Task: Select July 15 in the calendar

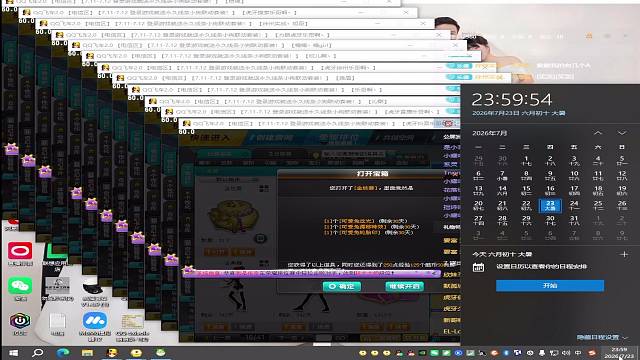Action: click(x=526, y=190)
